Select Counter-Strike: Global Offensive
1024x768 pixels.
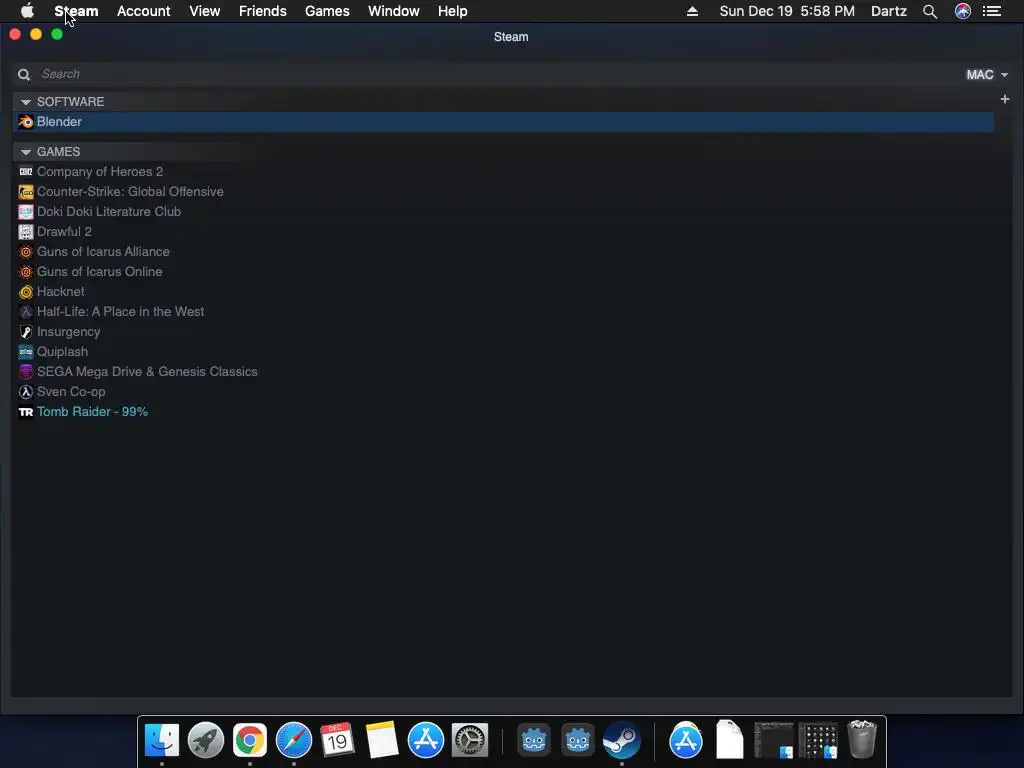tap(130, 192)
